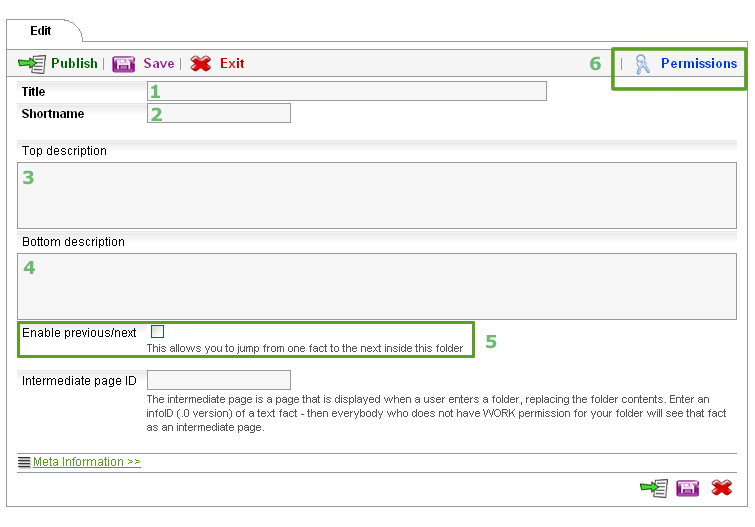Enable the previous/next checkbox
This screenshot has height=527, width=755.
point(157,332)
